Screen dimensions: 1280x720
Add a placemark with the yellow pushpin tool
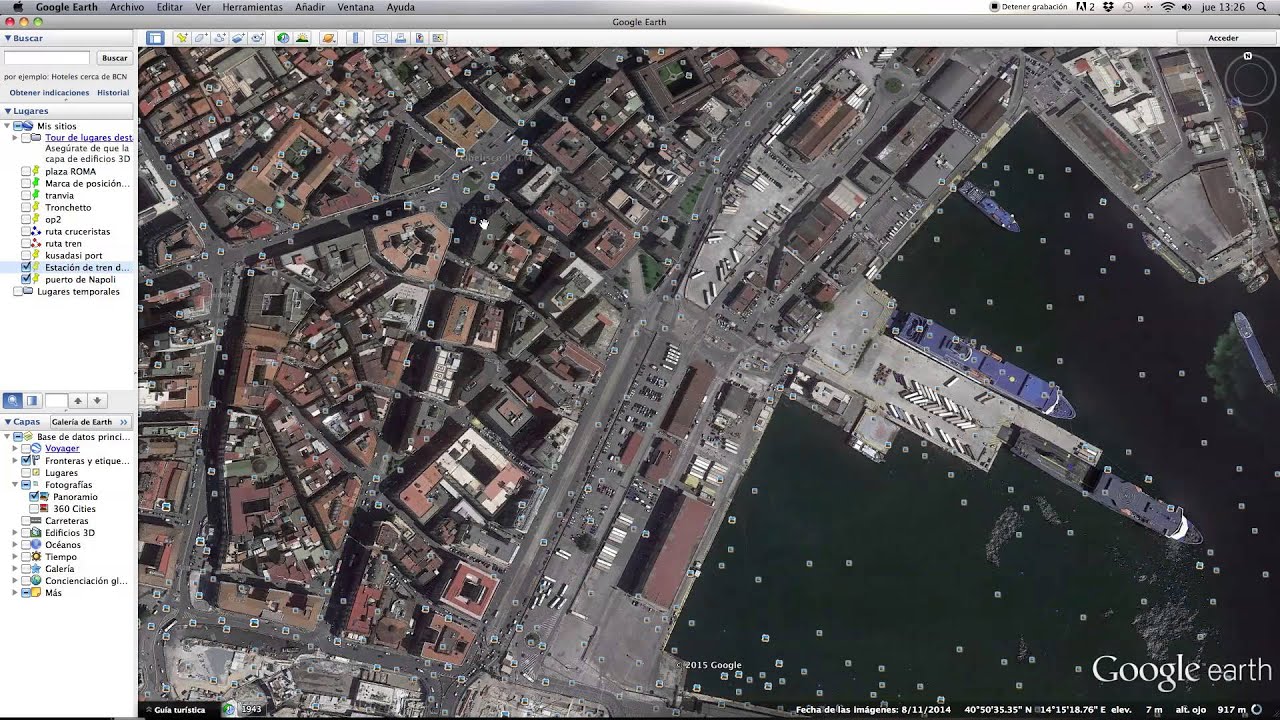(182, 38)
